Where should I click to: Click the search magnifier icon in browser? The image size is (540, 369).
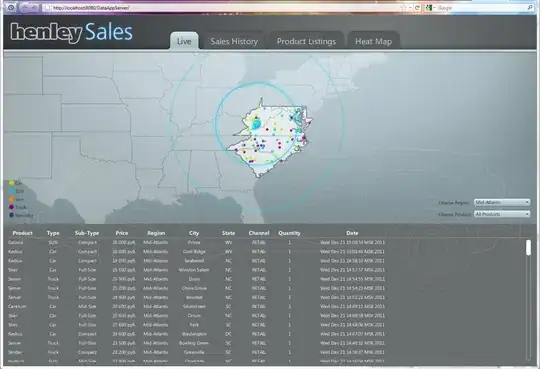(x=530, y=8)
